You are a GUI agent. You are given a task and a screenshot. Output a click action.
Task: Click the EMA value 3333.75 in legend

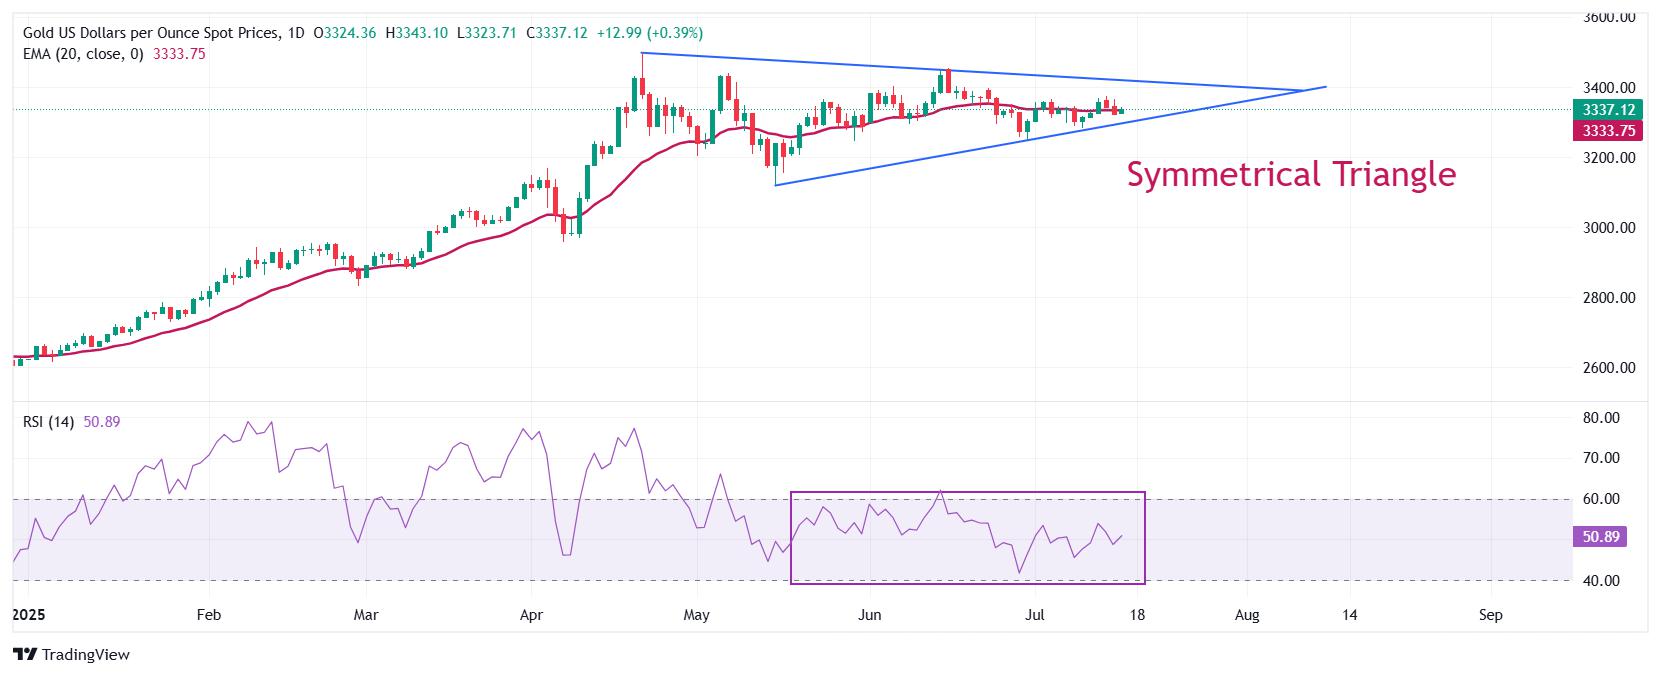179,54
